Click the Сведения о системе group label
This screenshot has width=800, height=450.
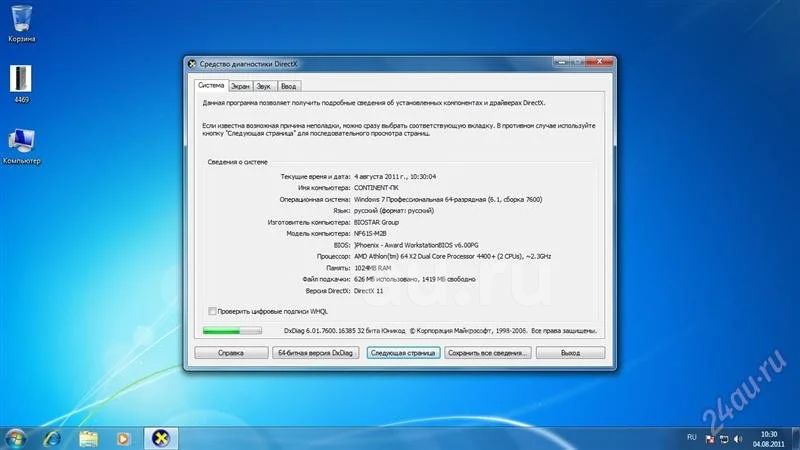pyautogui.click(x=237, y=162)
